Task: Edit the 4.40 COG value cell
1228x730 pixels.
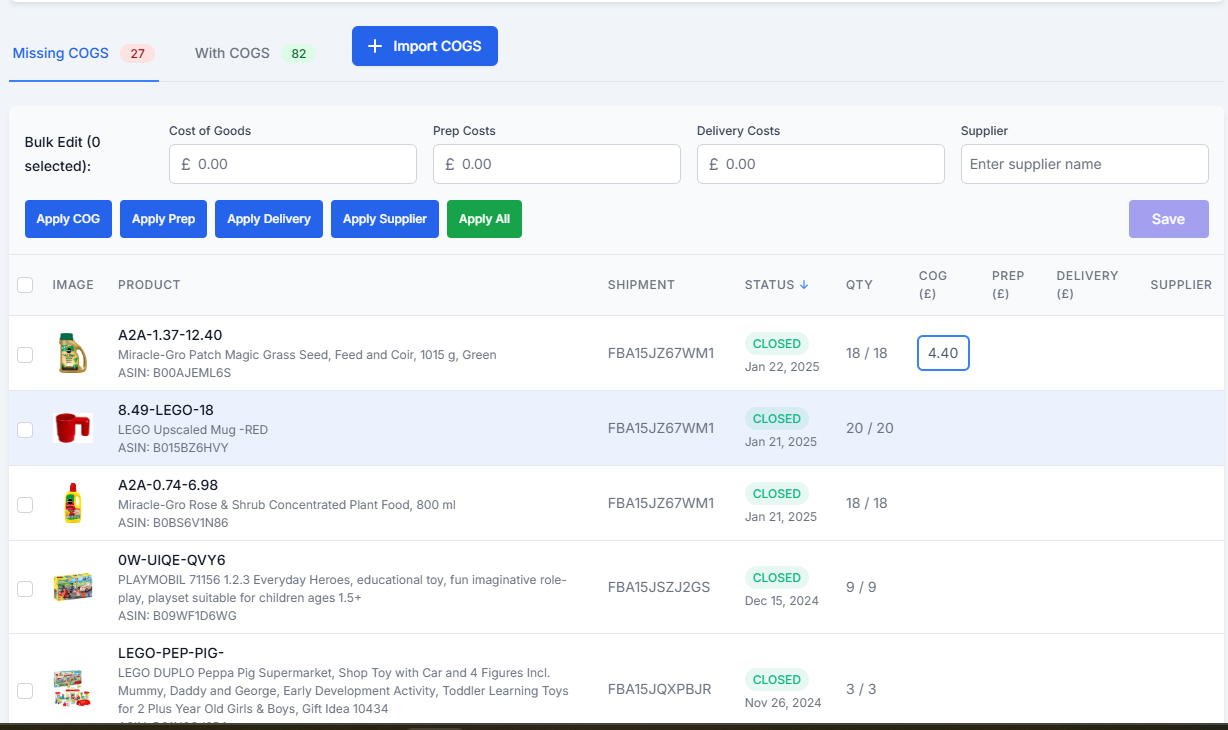Action: [x=943, y=353]
